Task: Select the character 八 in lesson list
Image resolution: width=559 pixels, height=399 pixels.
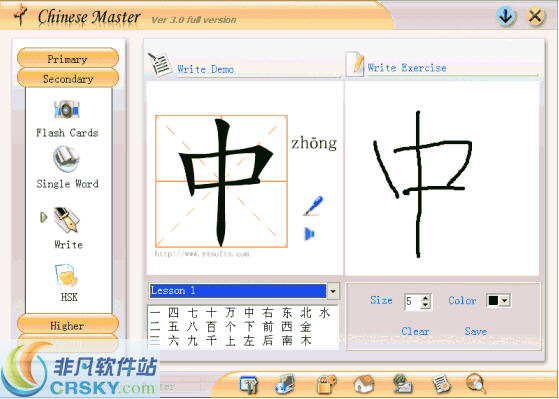Action: pos(193,327)
